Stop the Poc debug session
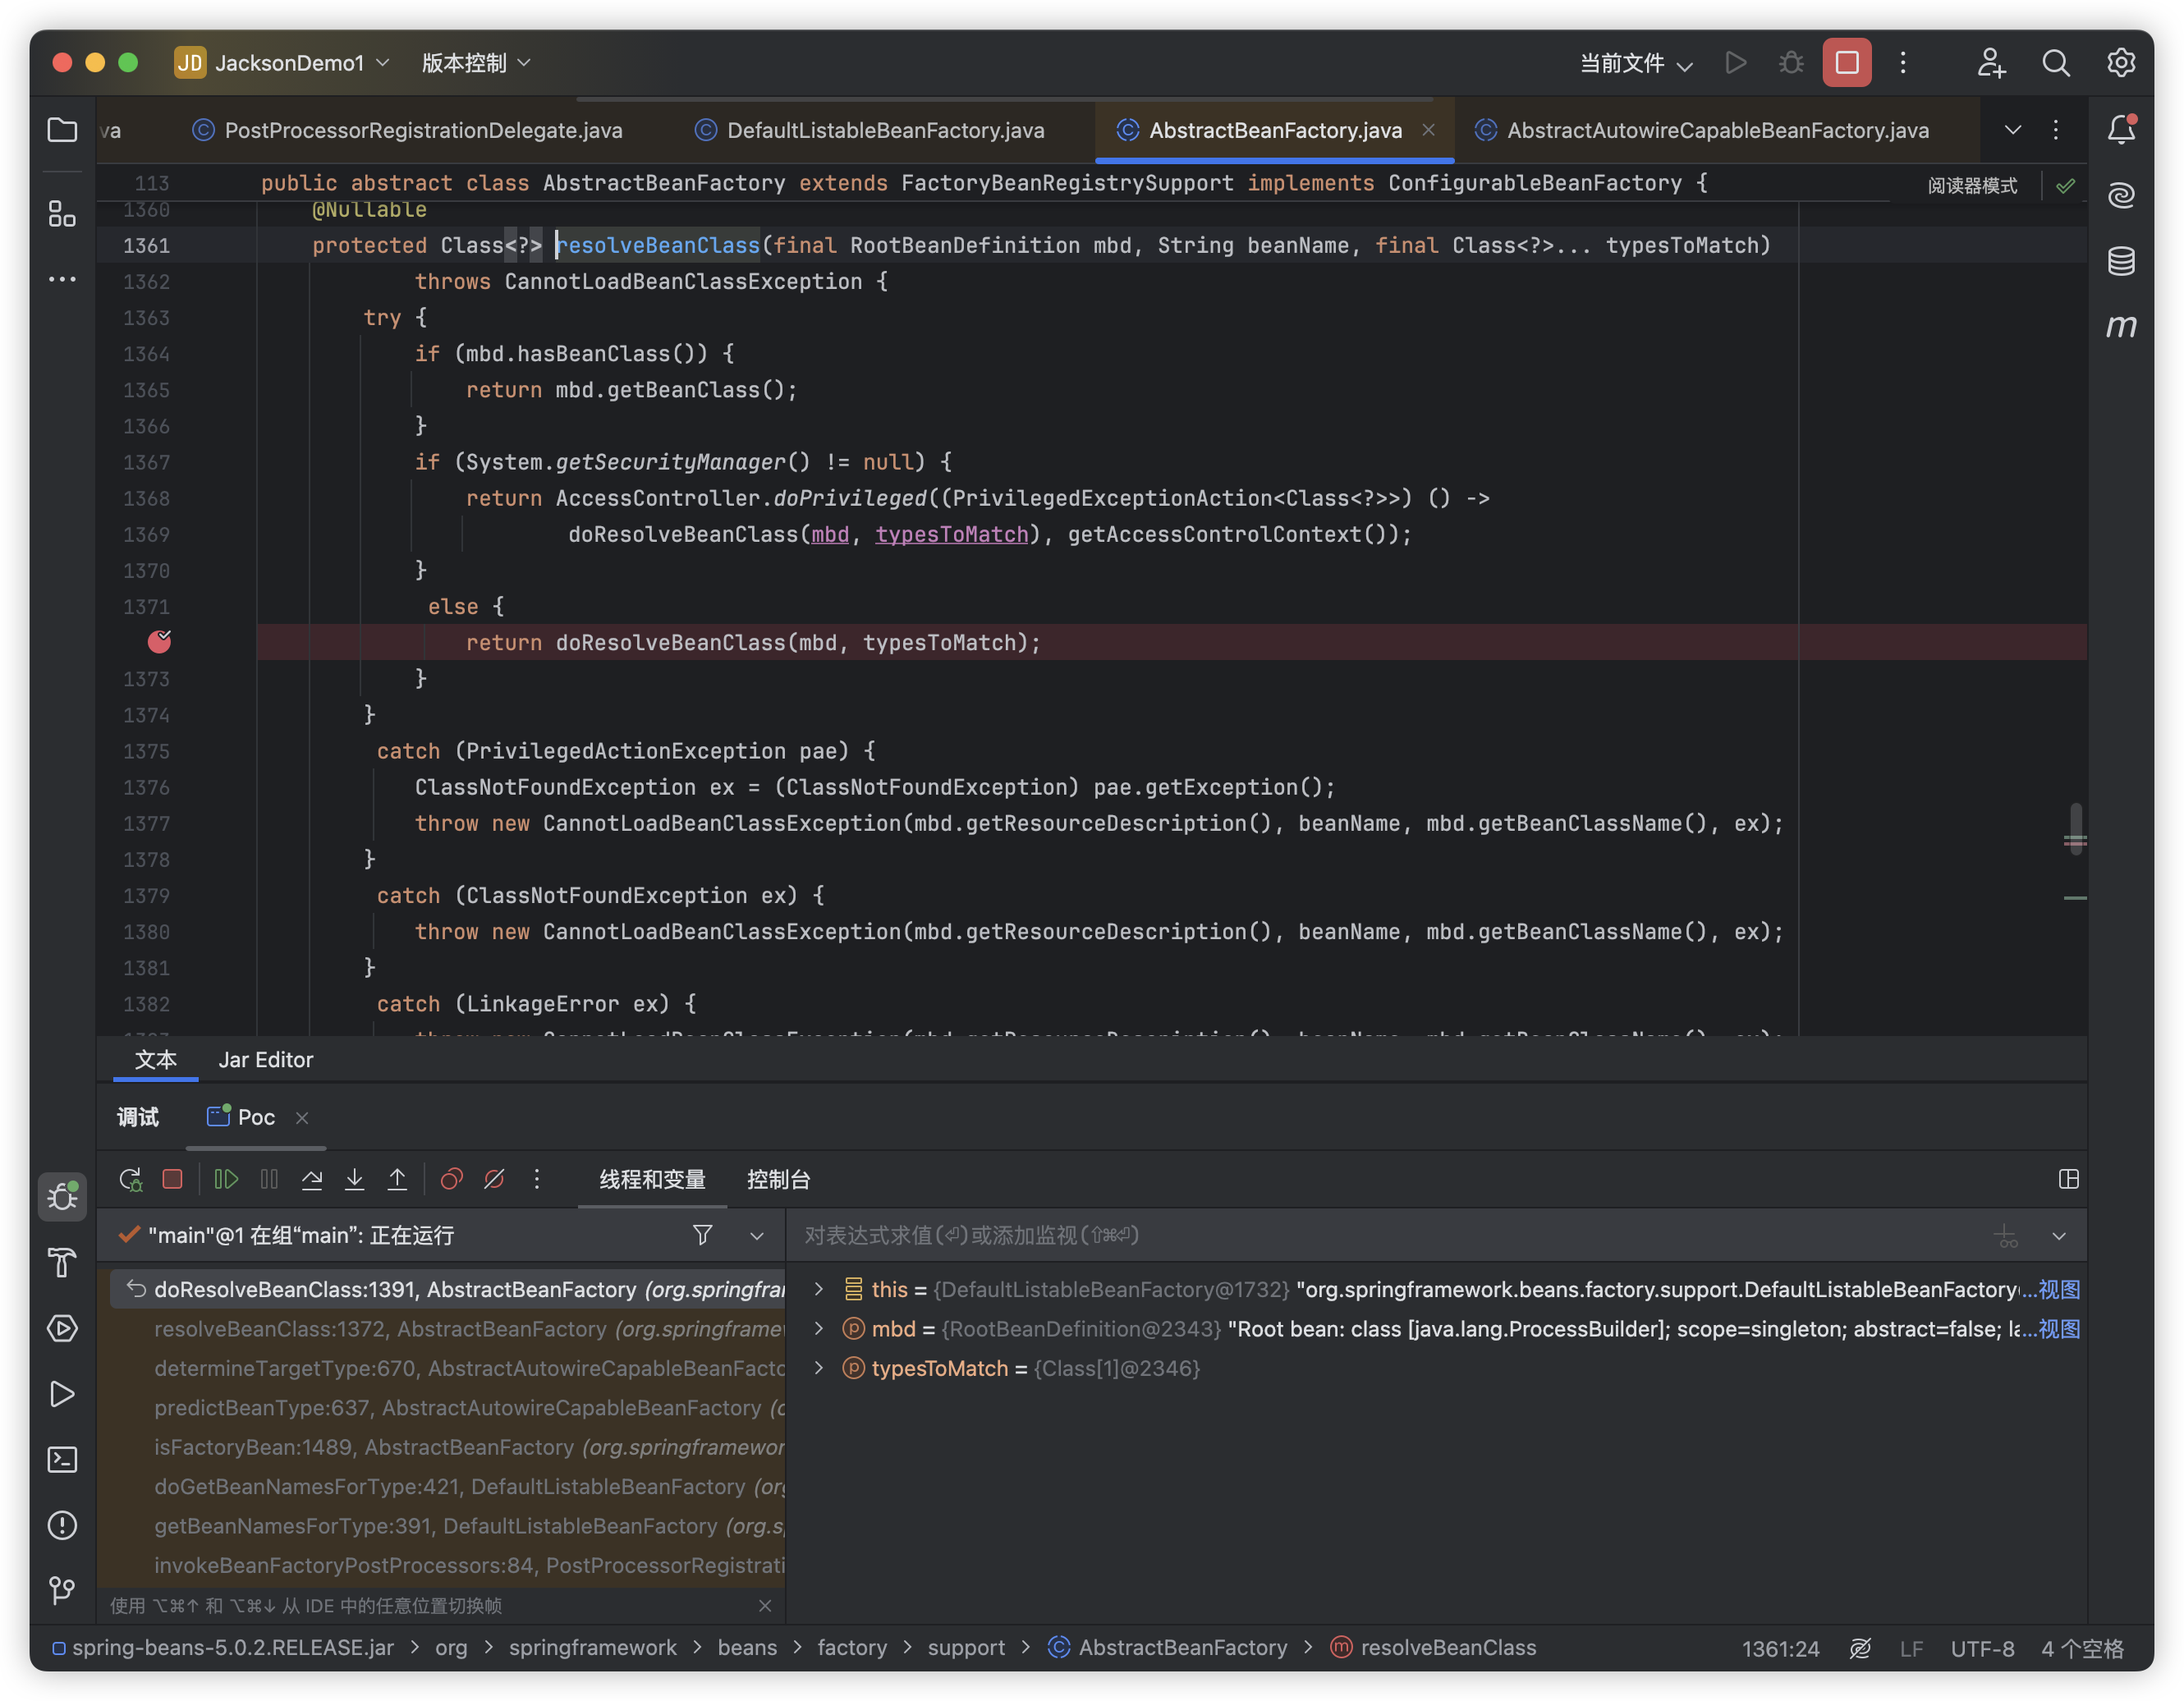2184x1701 pixels. pyautogui.click(x=173, y=1180)
